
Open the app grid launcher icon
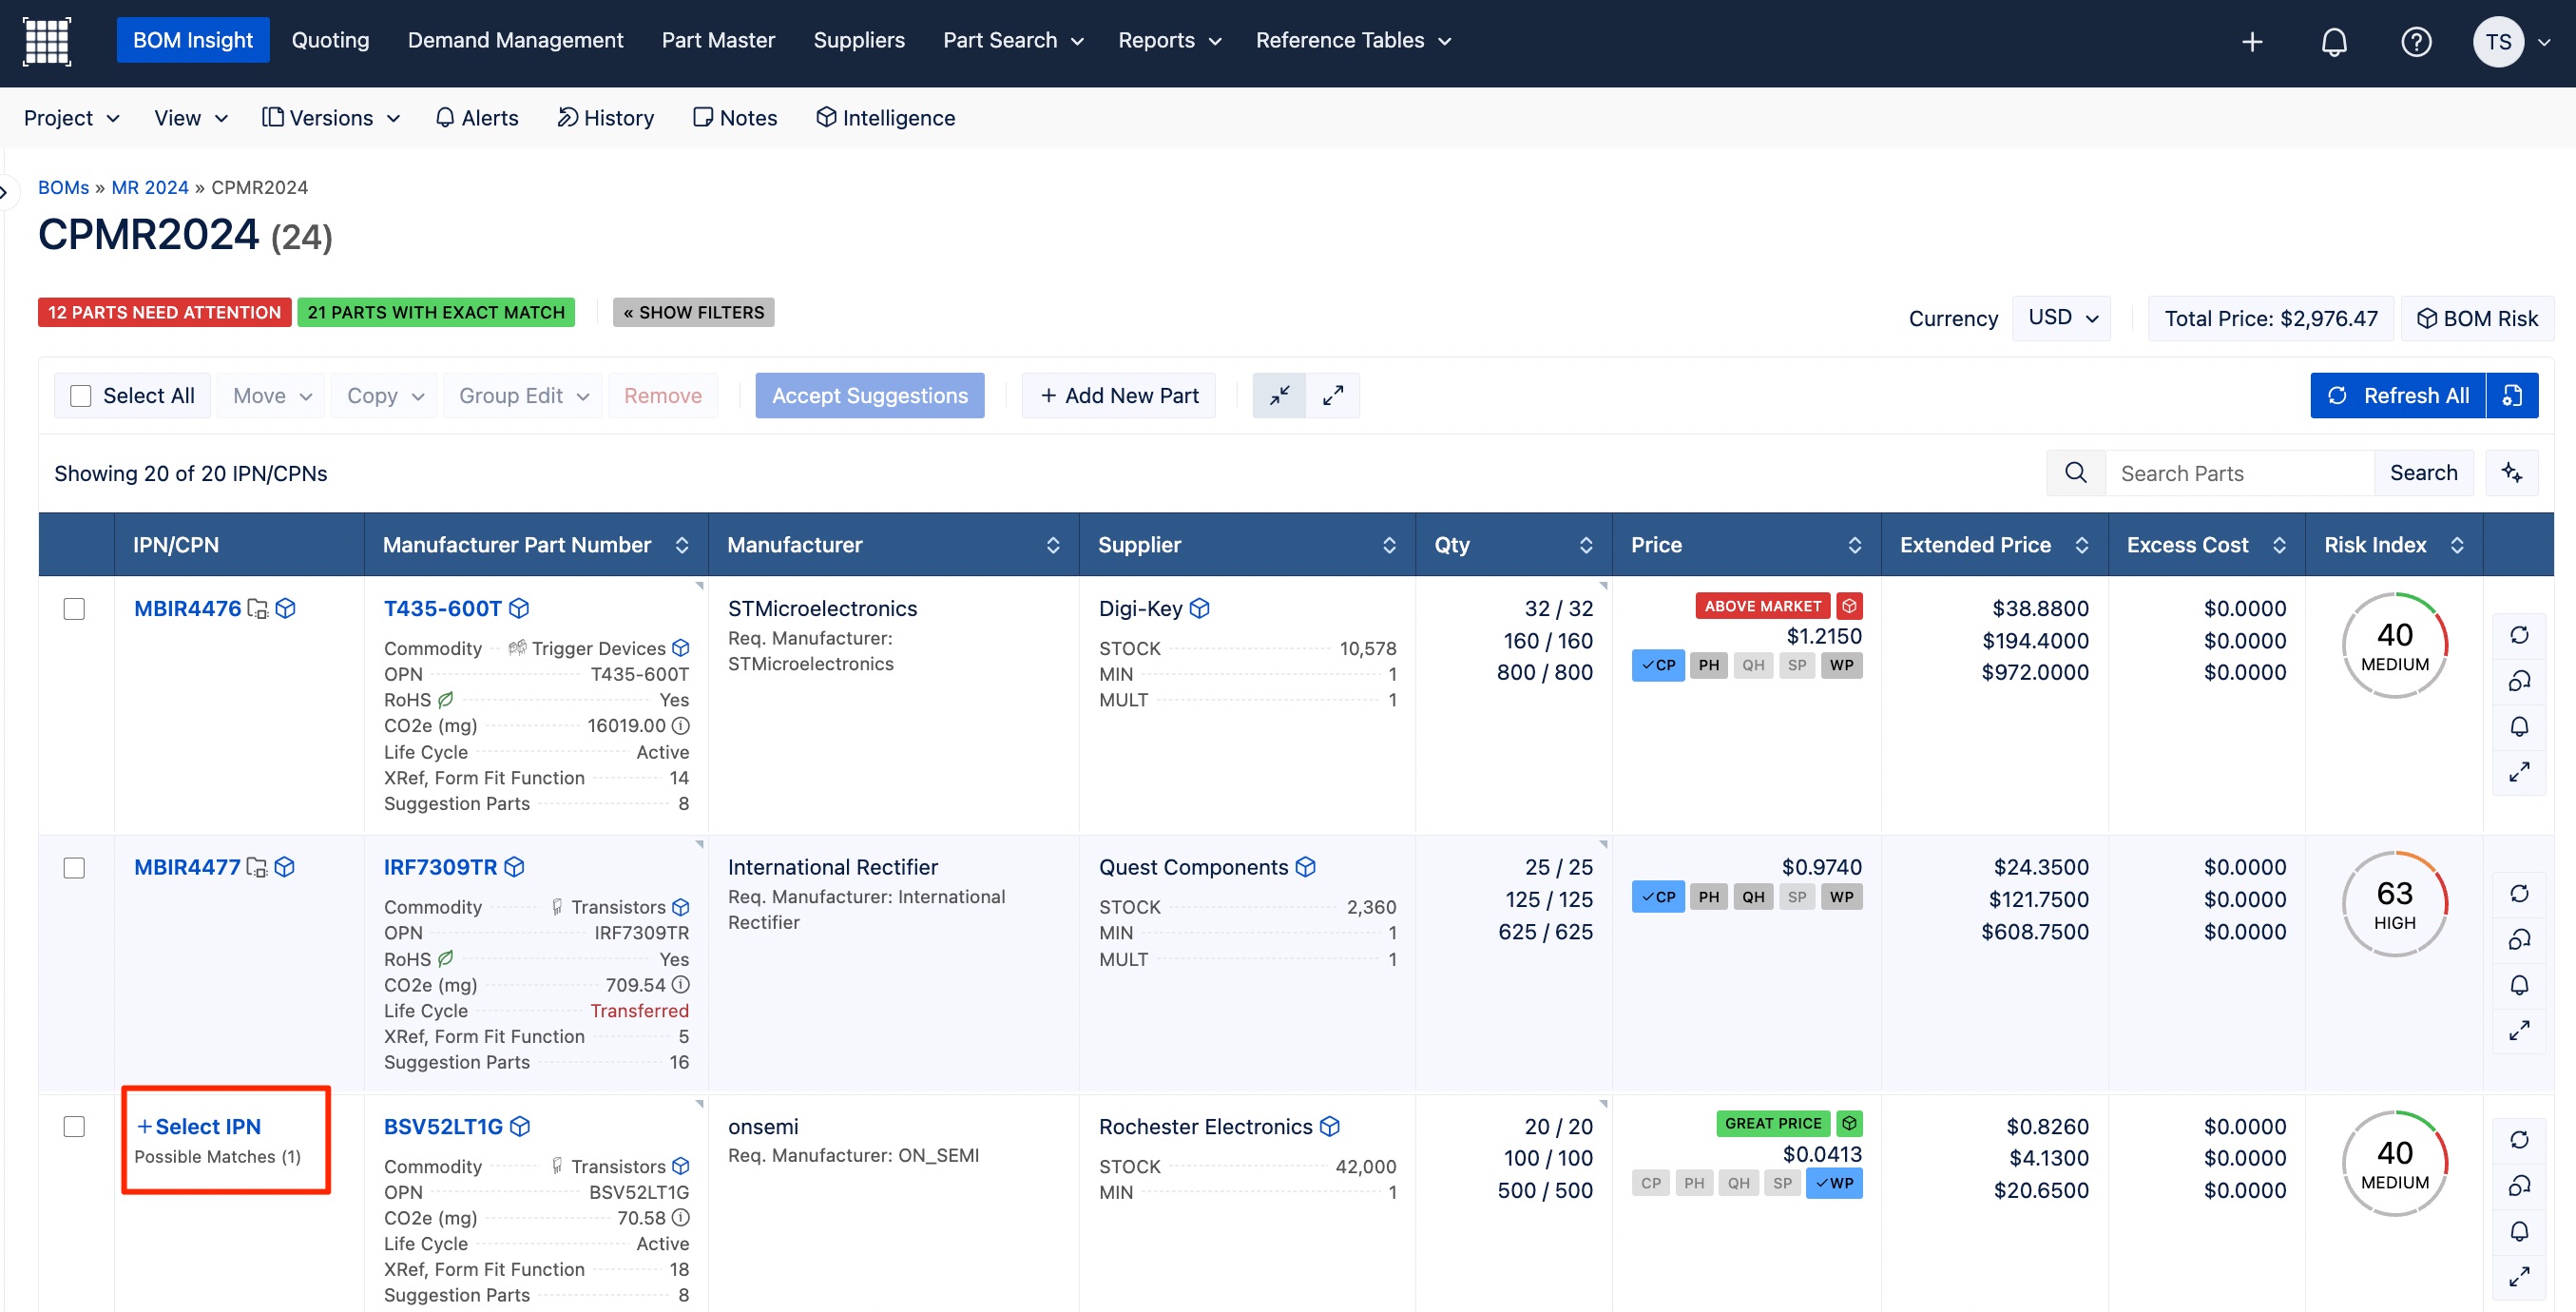pos(46,41)
